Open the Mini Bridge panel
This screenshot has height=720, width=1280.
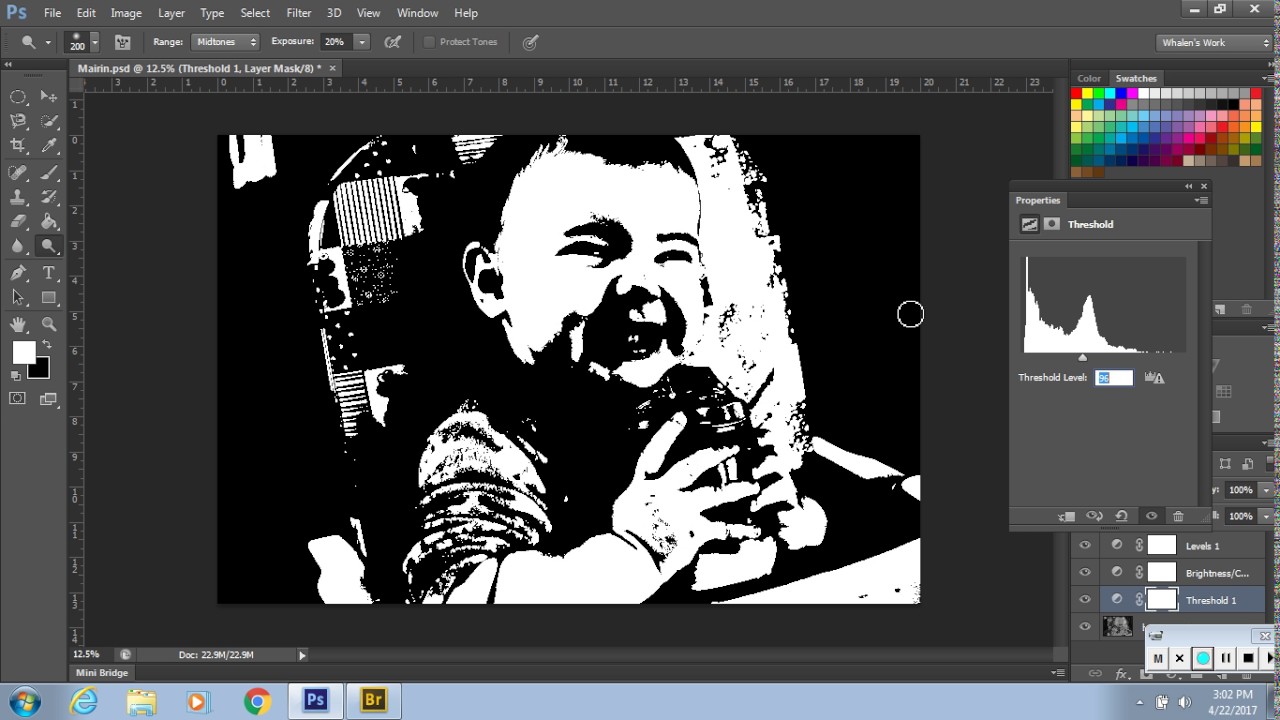(102, 673)
